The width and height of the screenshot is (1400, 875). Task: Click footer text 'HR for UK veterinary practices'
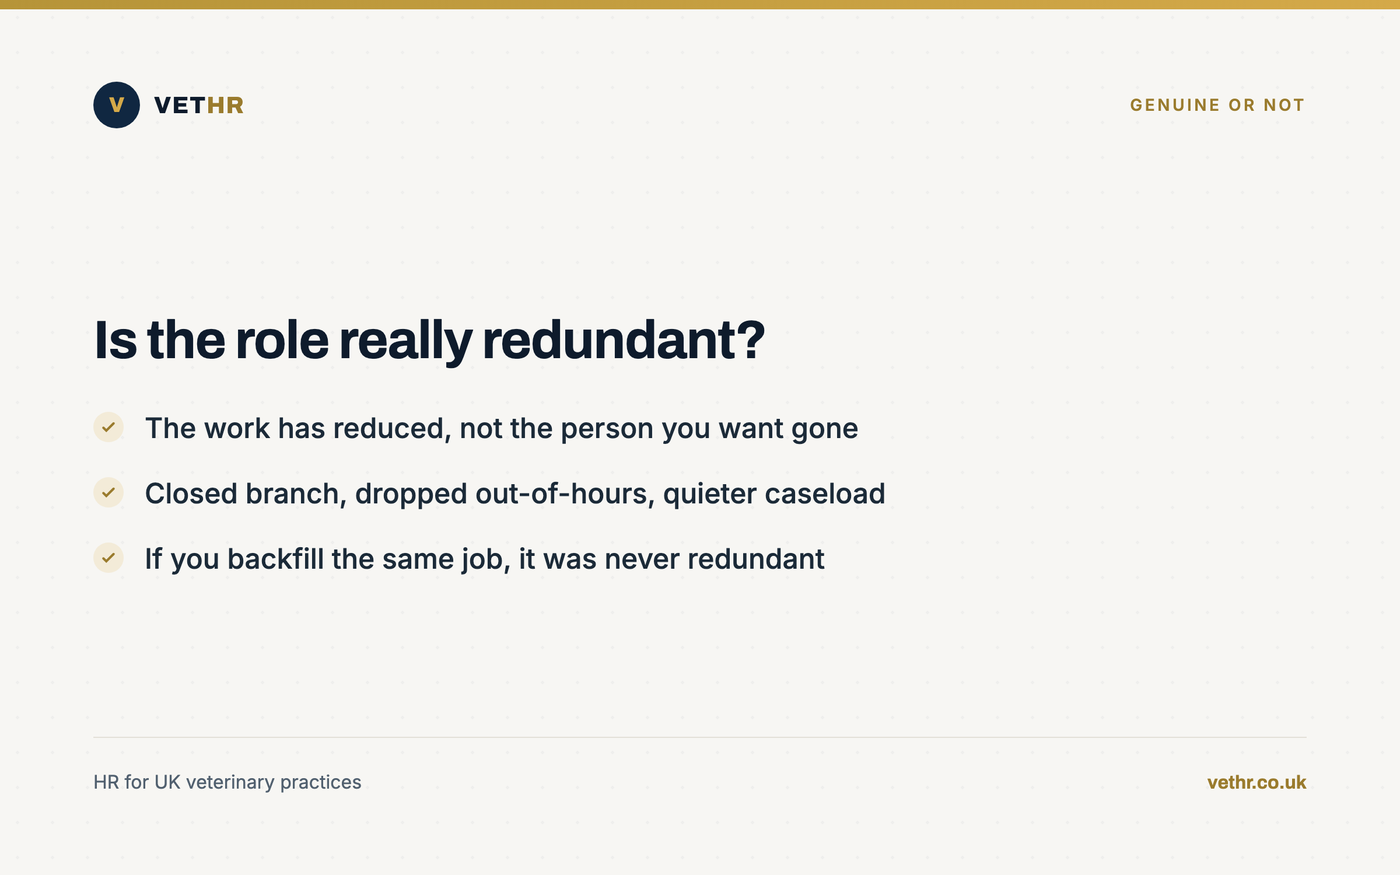(x=227, y=782)
